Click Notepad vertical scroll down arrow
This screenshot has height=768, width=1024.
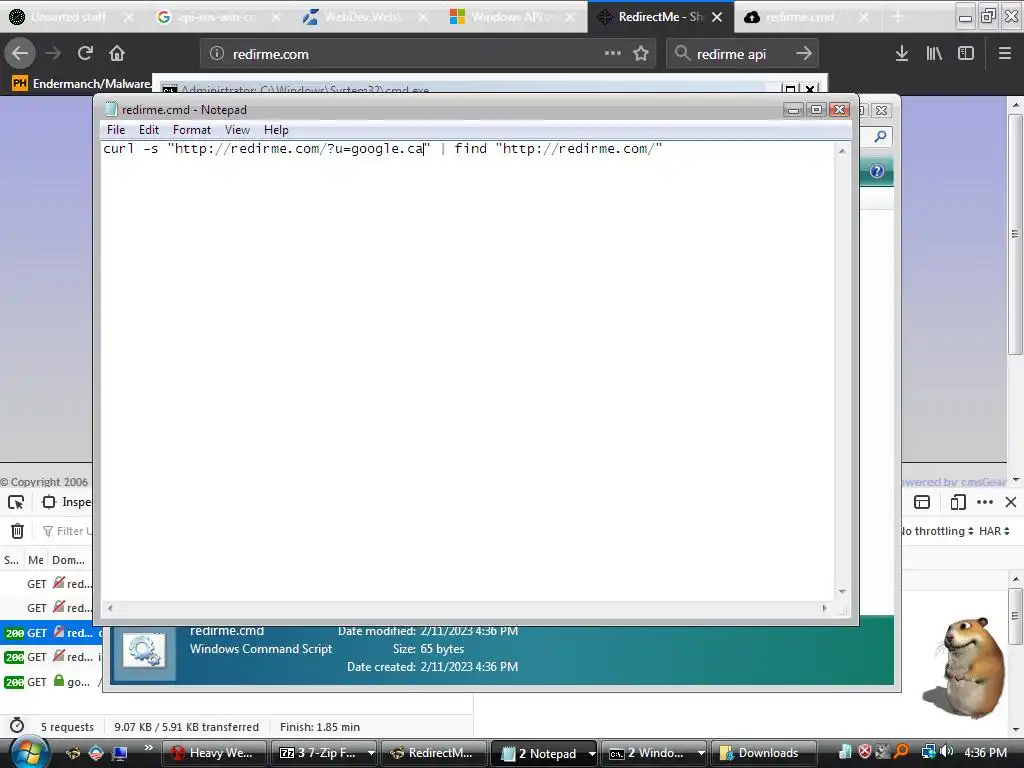click(842, 592)
